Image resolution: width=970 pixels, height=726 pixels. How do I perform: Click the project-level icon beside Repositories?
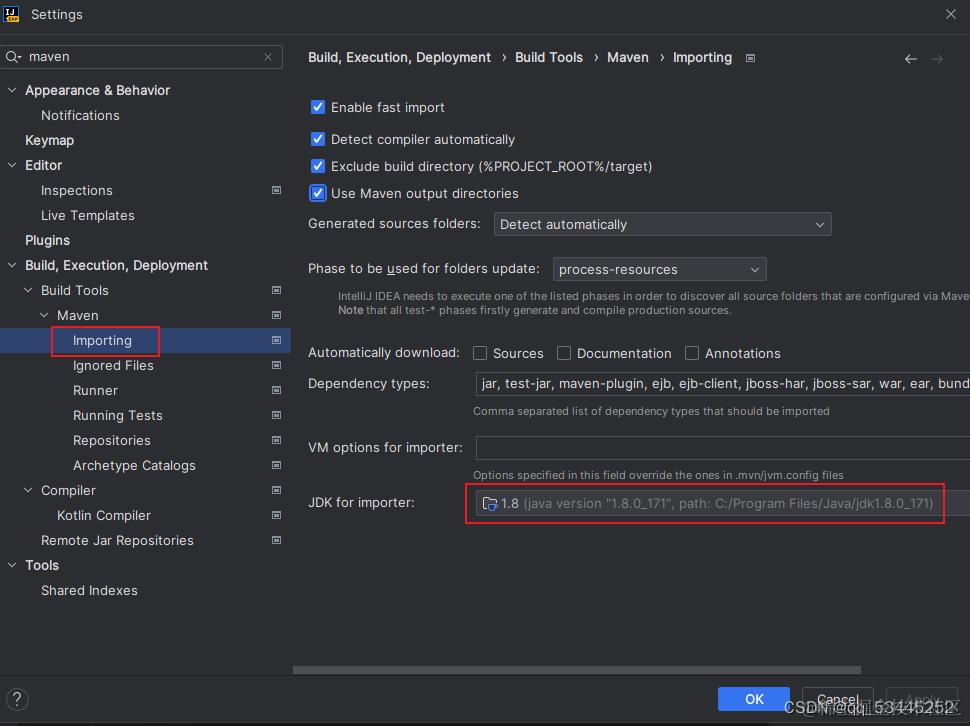pyautogui.click(x=277, y=440)
